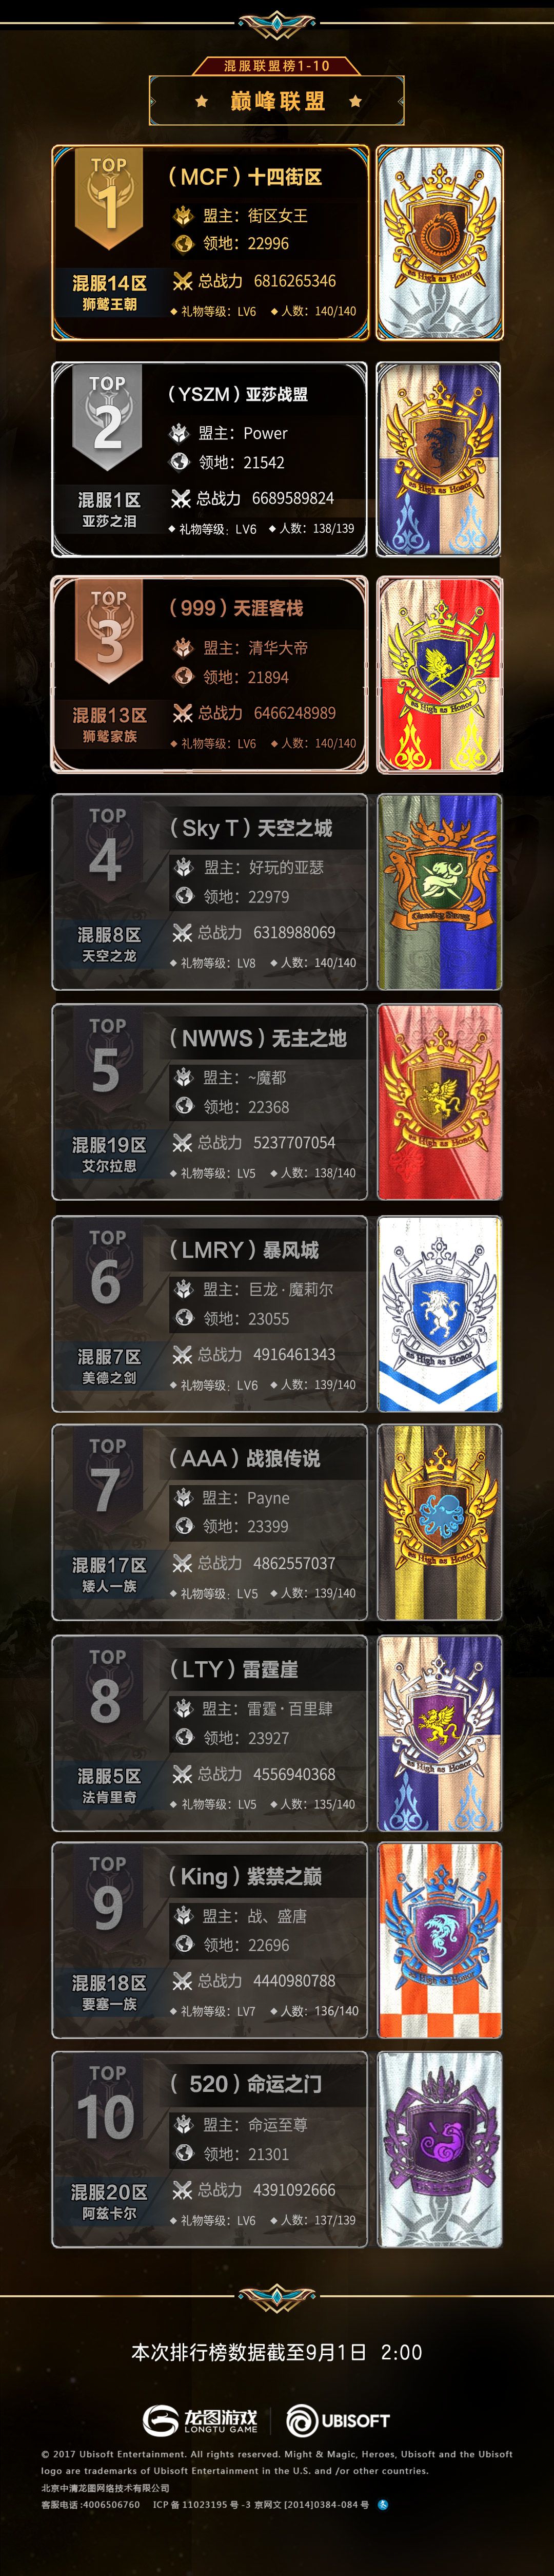Click the TOP 2 silver rank badge
554x2576 pixels.
coord(108,418)
